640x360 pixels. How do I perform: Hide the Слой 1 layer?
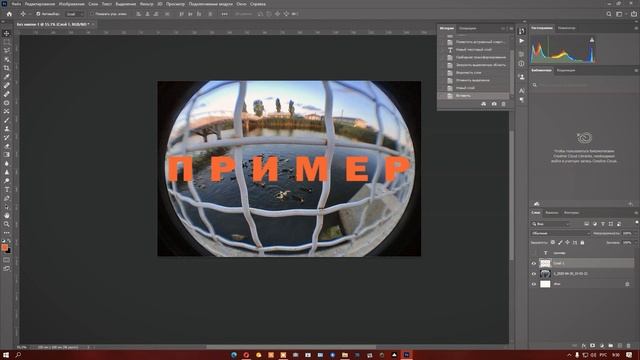(533, 263)
